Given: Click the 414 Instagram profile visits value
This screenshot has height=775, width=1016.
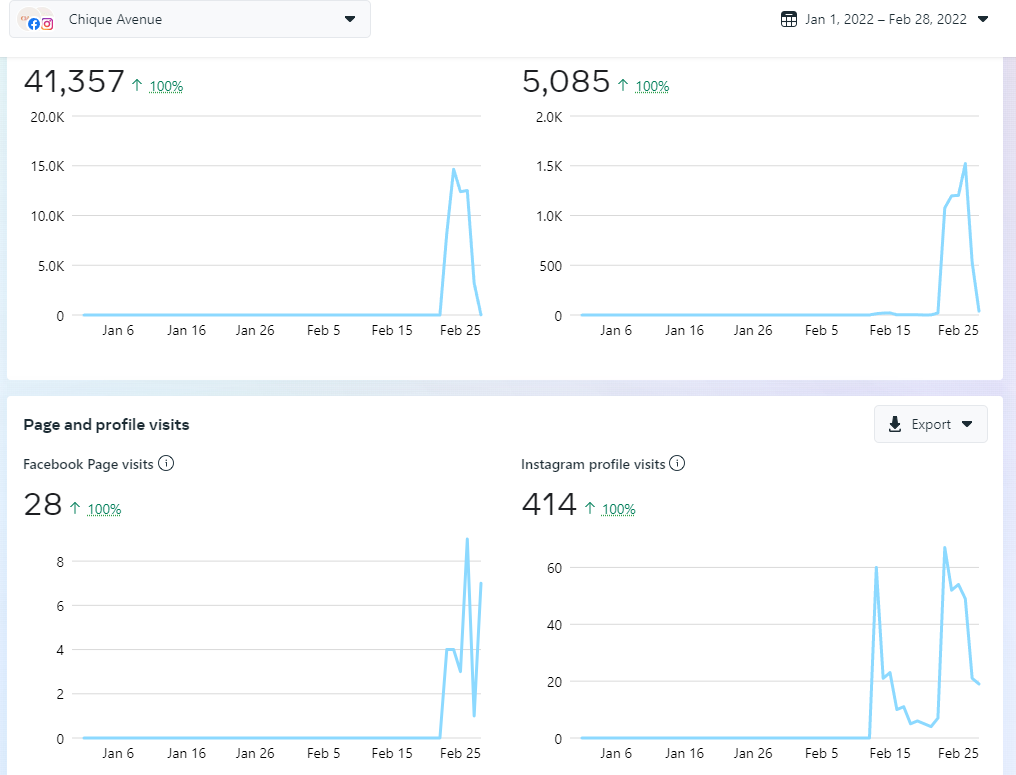Looking at the screenshot, I should pos(549,505).
